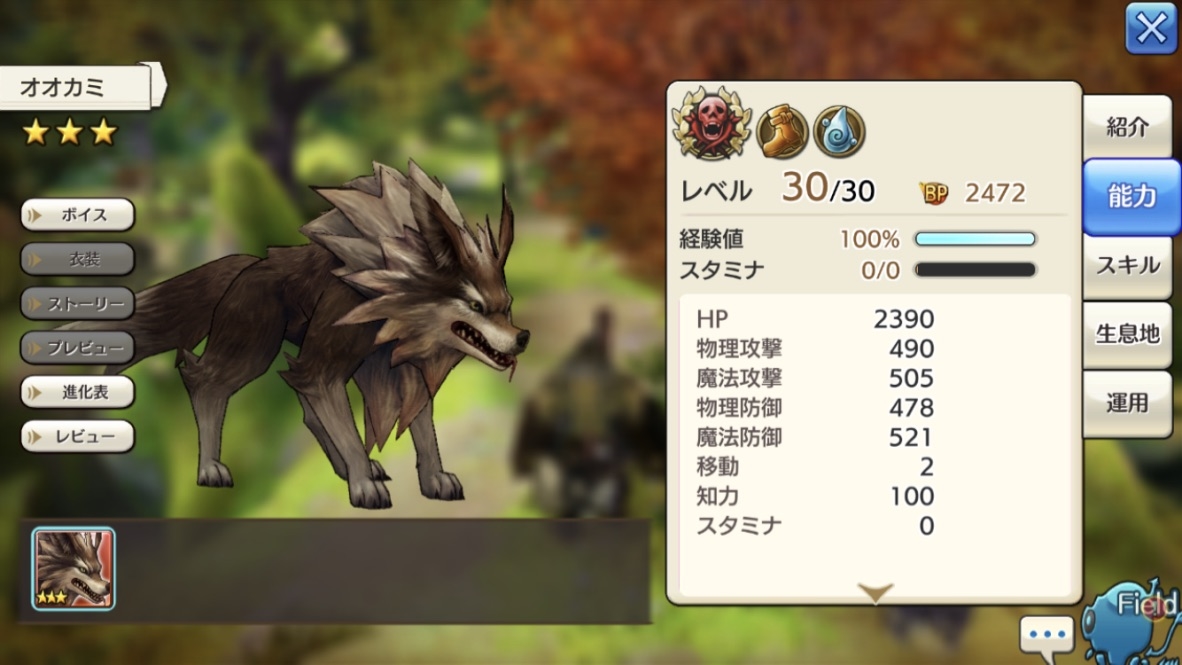Expand stats list with down chevron

click(875, 593)
